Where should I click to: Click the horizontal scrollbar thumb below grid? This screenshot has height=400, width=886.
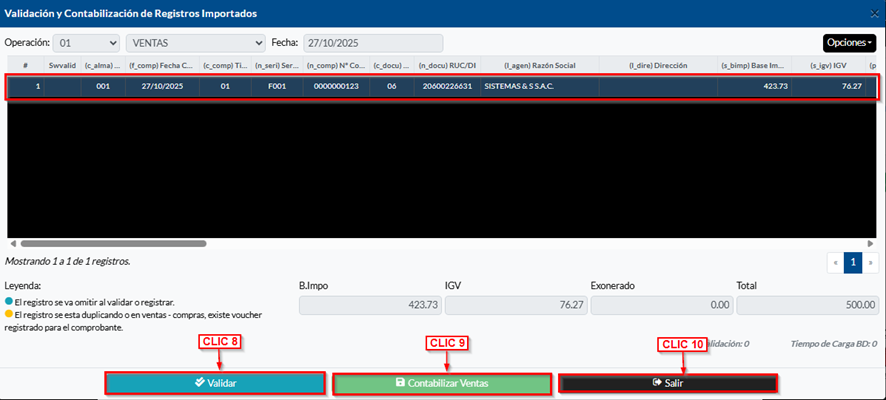[112, 243]
